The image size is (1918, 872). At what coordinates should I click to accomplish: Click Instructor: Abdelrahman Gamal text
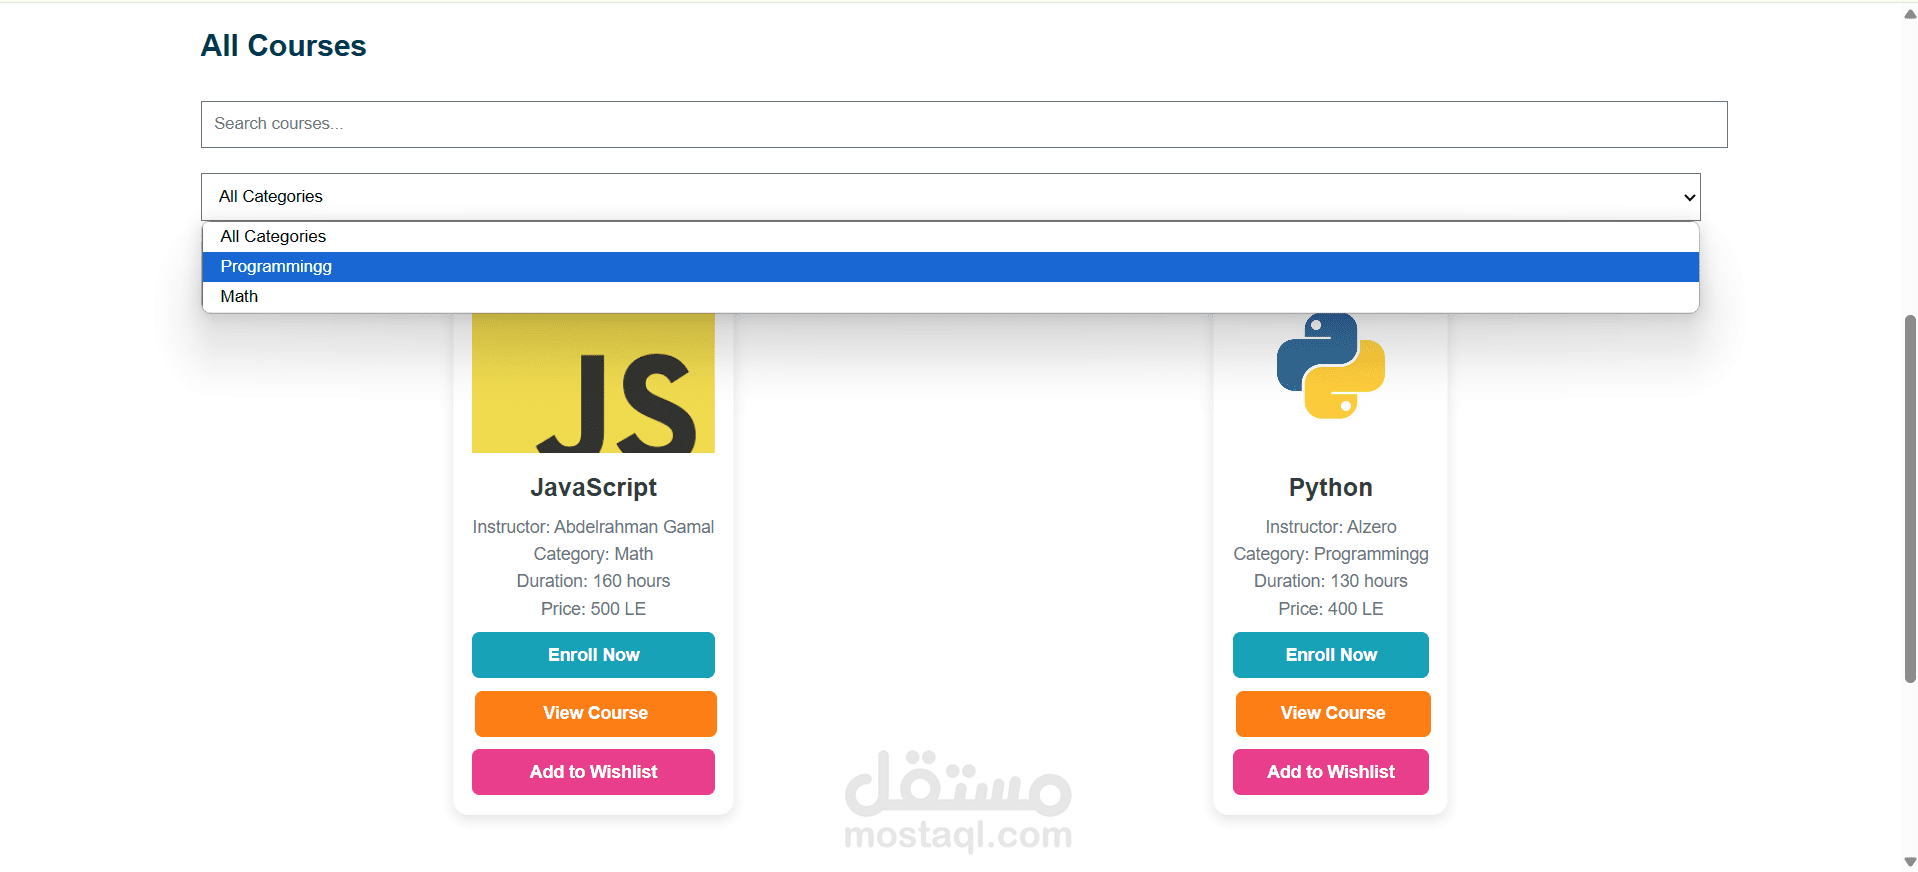point(593,527)
